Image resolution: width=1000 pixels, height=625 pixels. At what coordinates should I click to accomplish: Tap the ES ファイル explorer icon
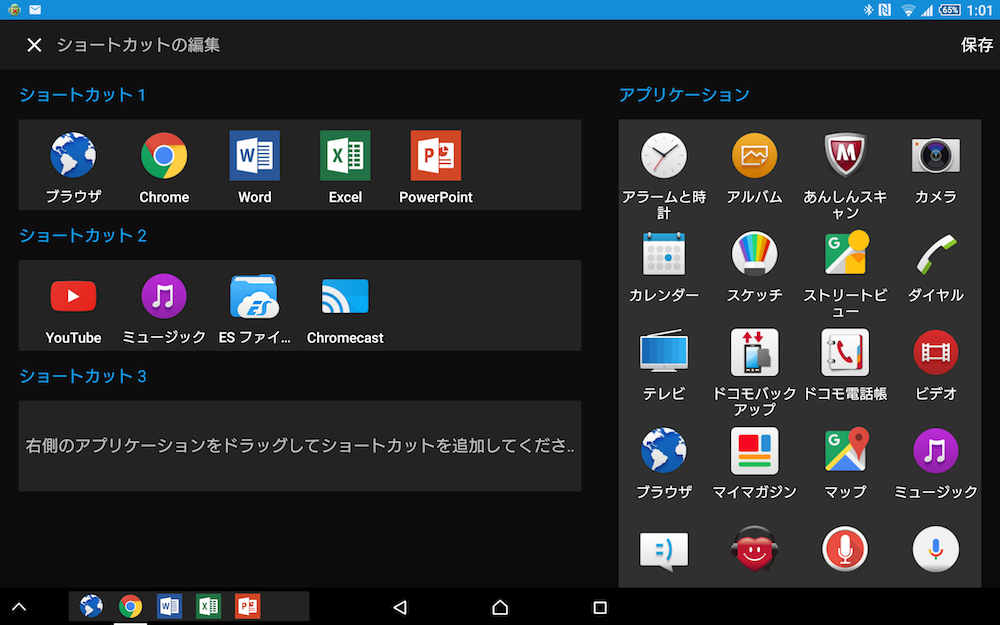pos(254,296)
